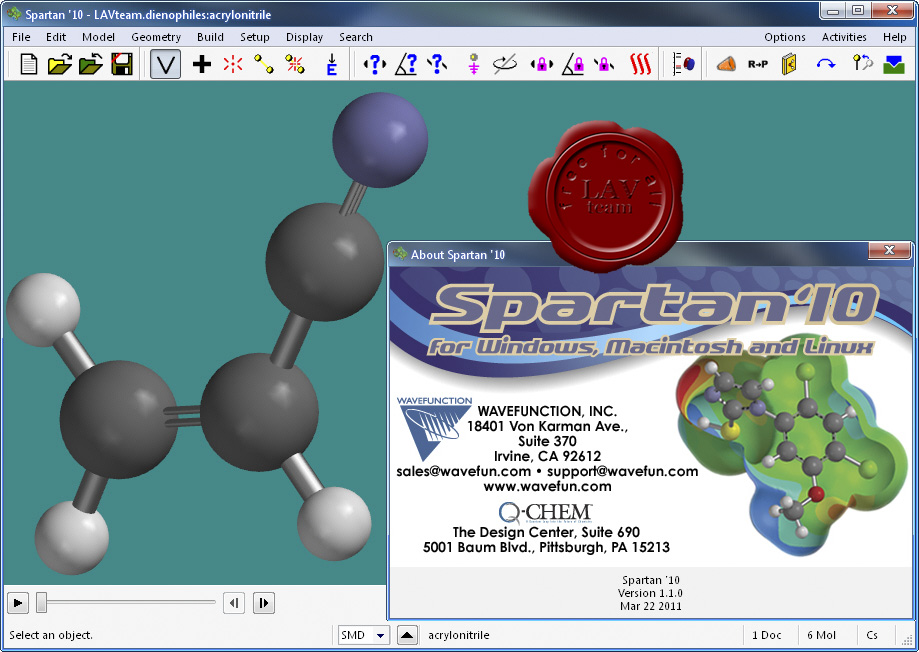Image resolution: width=919 pixels, height=652 pixels.
Task: Open the Surfaces orange cone icon
Action: (727, 64)
